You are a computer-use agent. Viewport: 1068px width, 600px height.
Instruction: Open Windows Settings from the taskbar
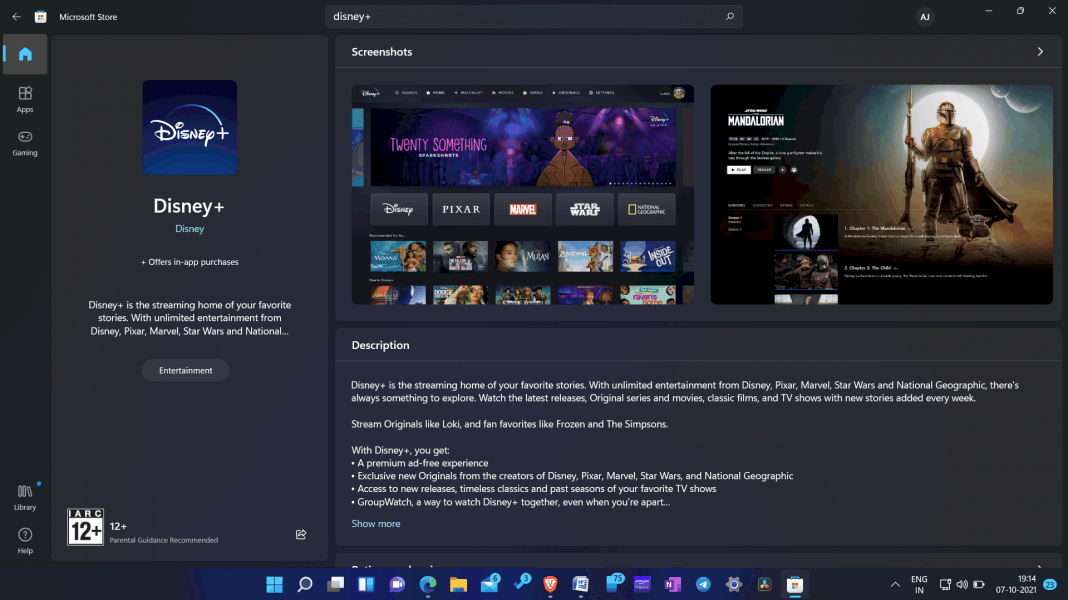[x=733, y=584]
